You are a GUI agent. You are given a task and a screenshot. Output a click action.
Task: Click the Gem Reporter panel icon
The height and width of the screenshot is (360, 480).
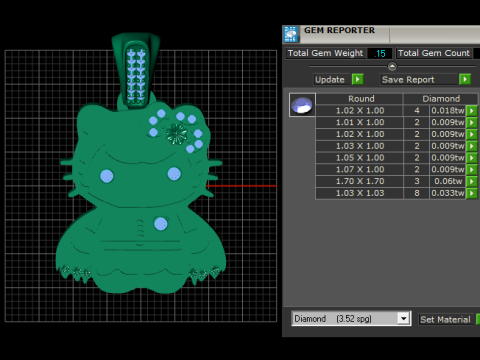pos(291,34)
